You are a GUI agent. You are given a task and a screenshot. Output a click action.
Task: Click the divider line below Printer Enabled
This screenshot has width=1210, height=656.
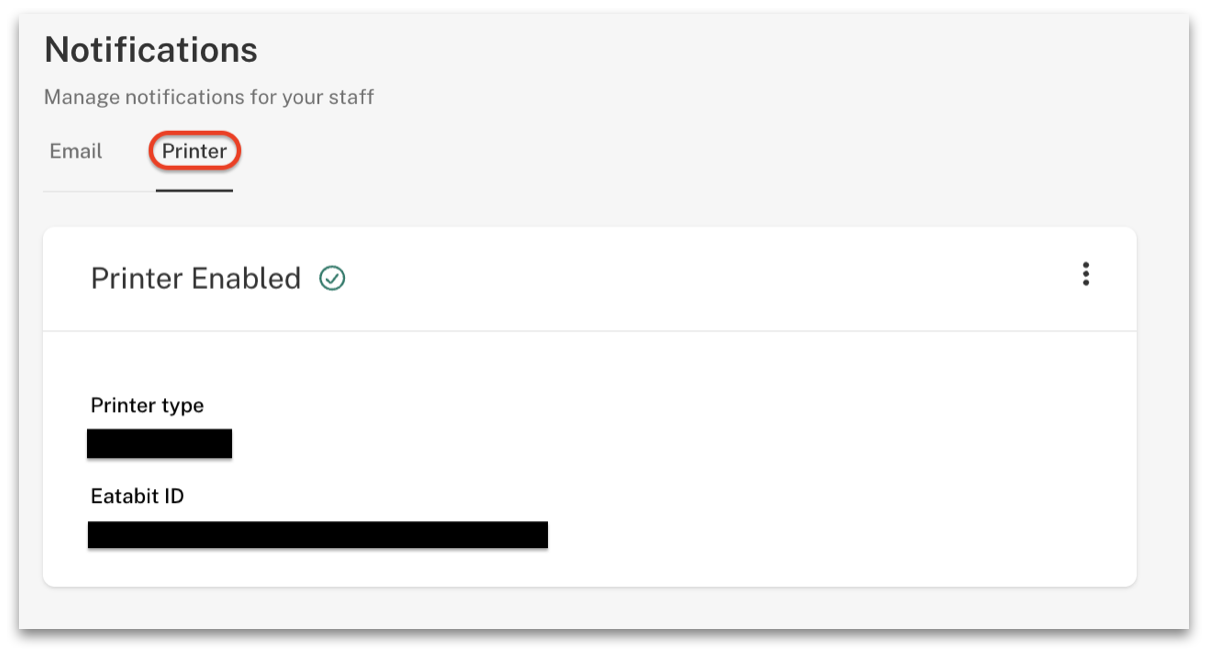(590, 331)
